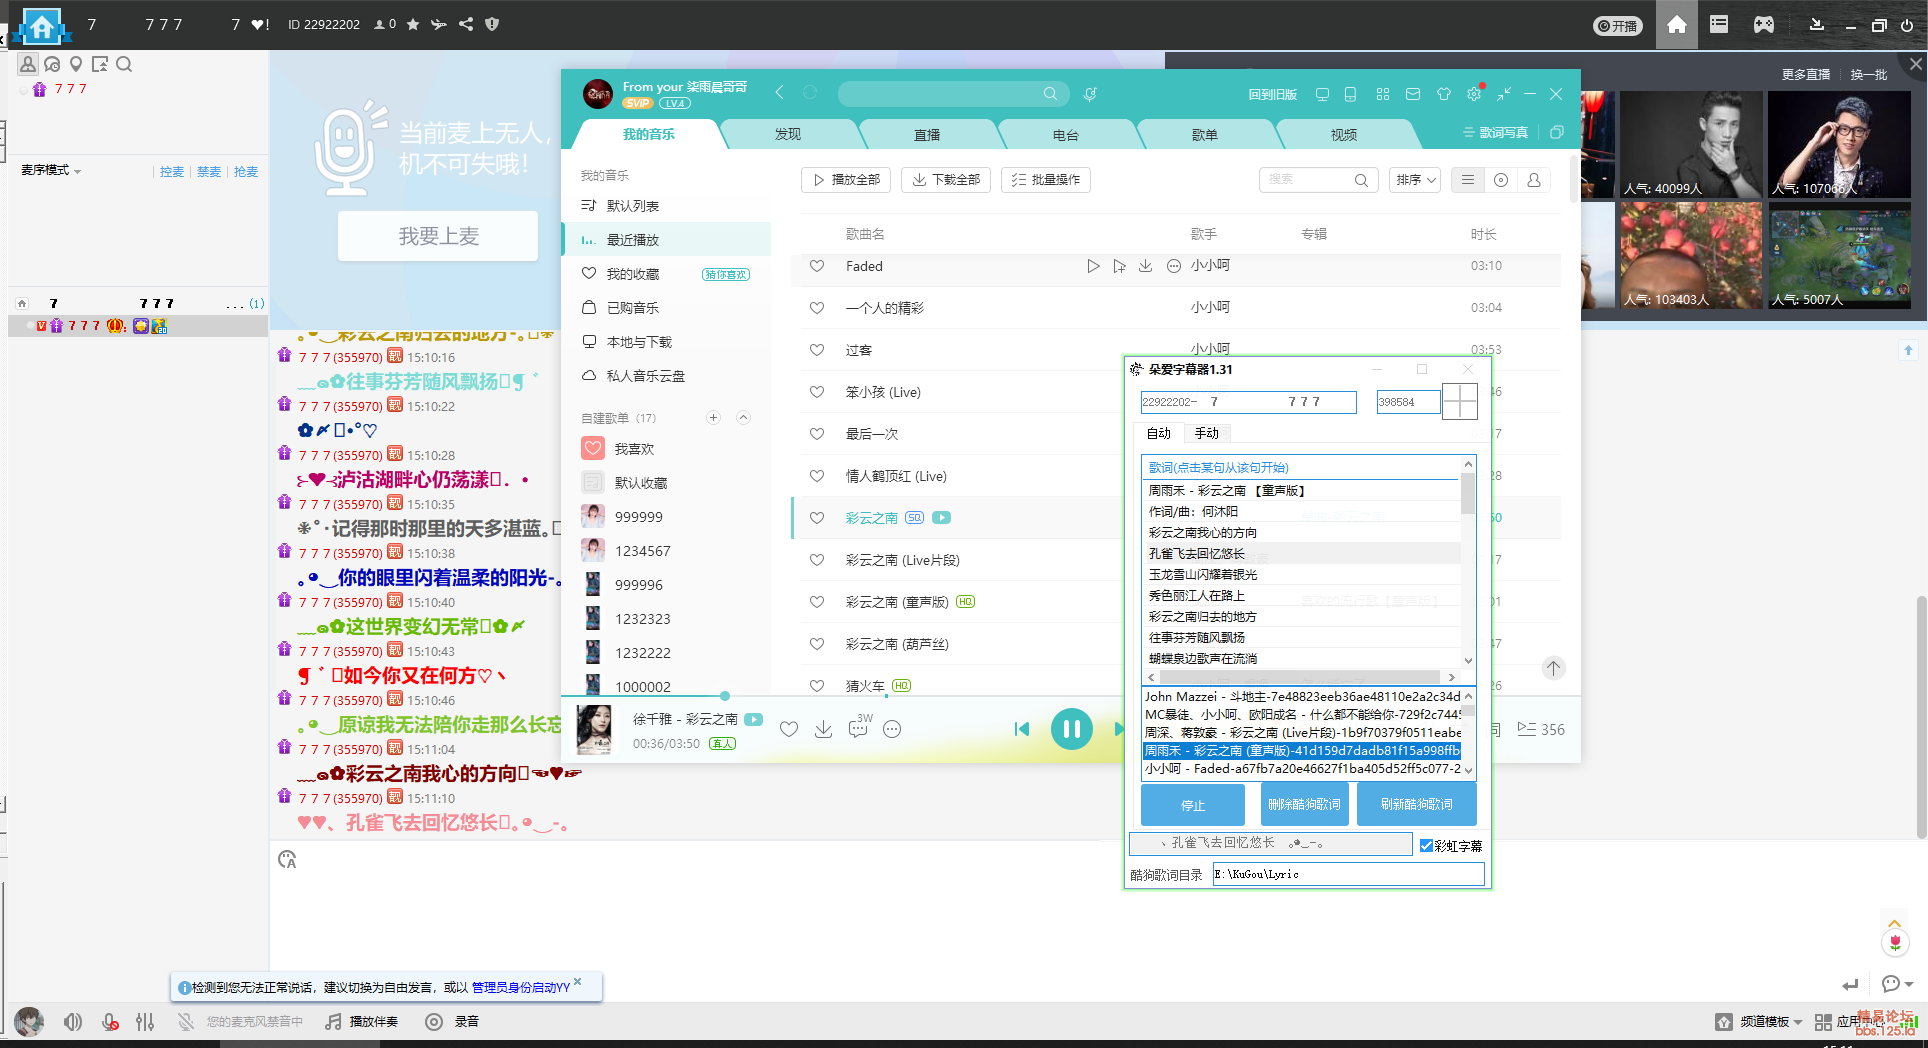Switch to 电台 tab
This screenshot has height=1048, width=1928.
click(1066, 134)
